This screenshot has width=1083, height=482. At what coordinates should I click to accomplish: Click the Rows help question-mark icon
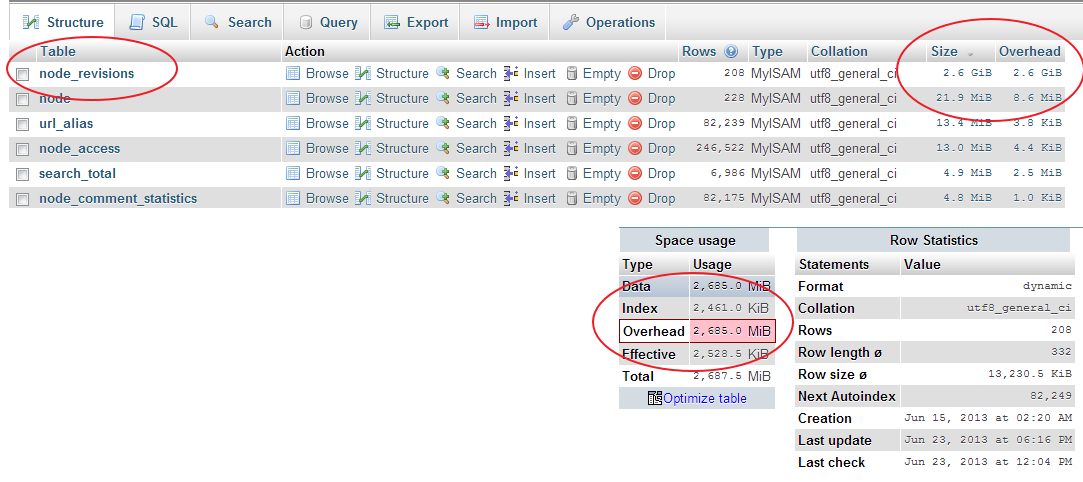click(731, 52)
